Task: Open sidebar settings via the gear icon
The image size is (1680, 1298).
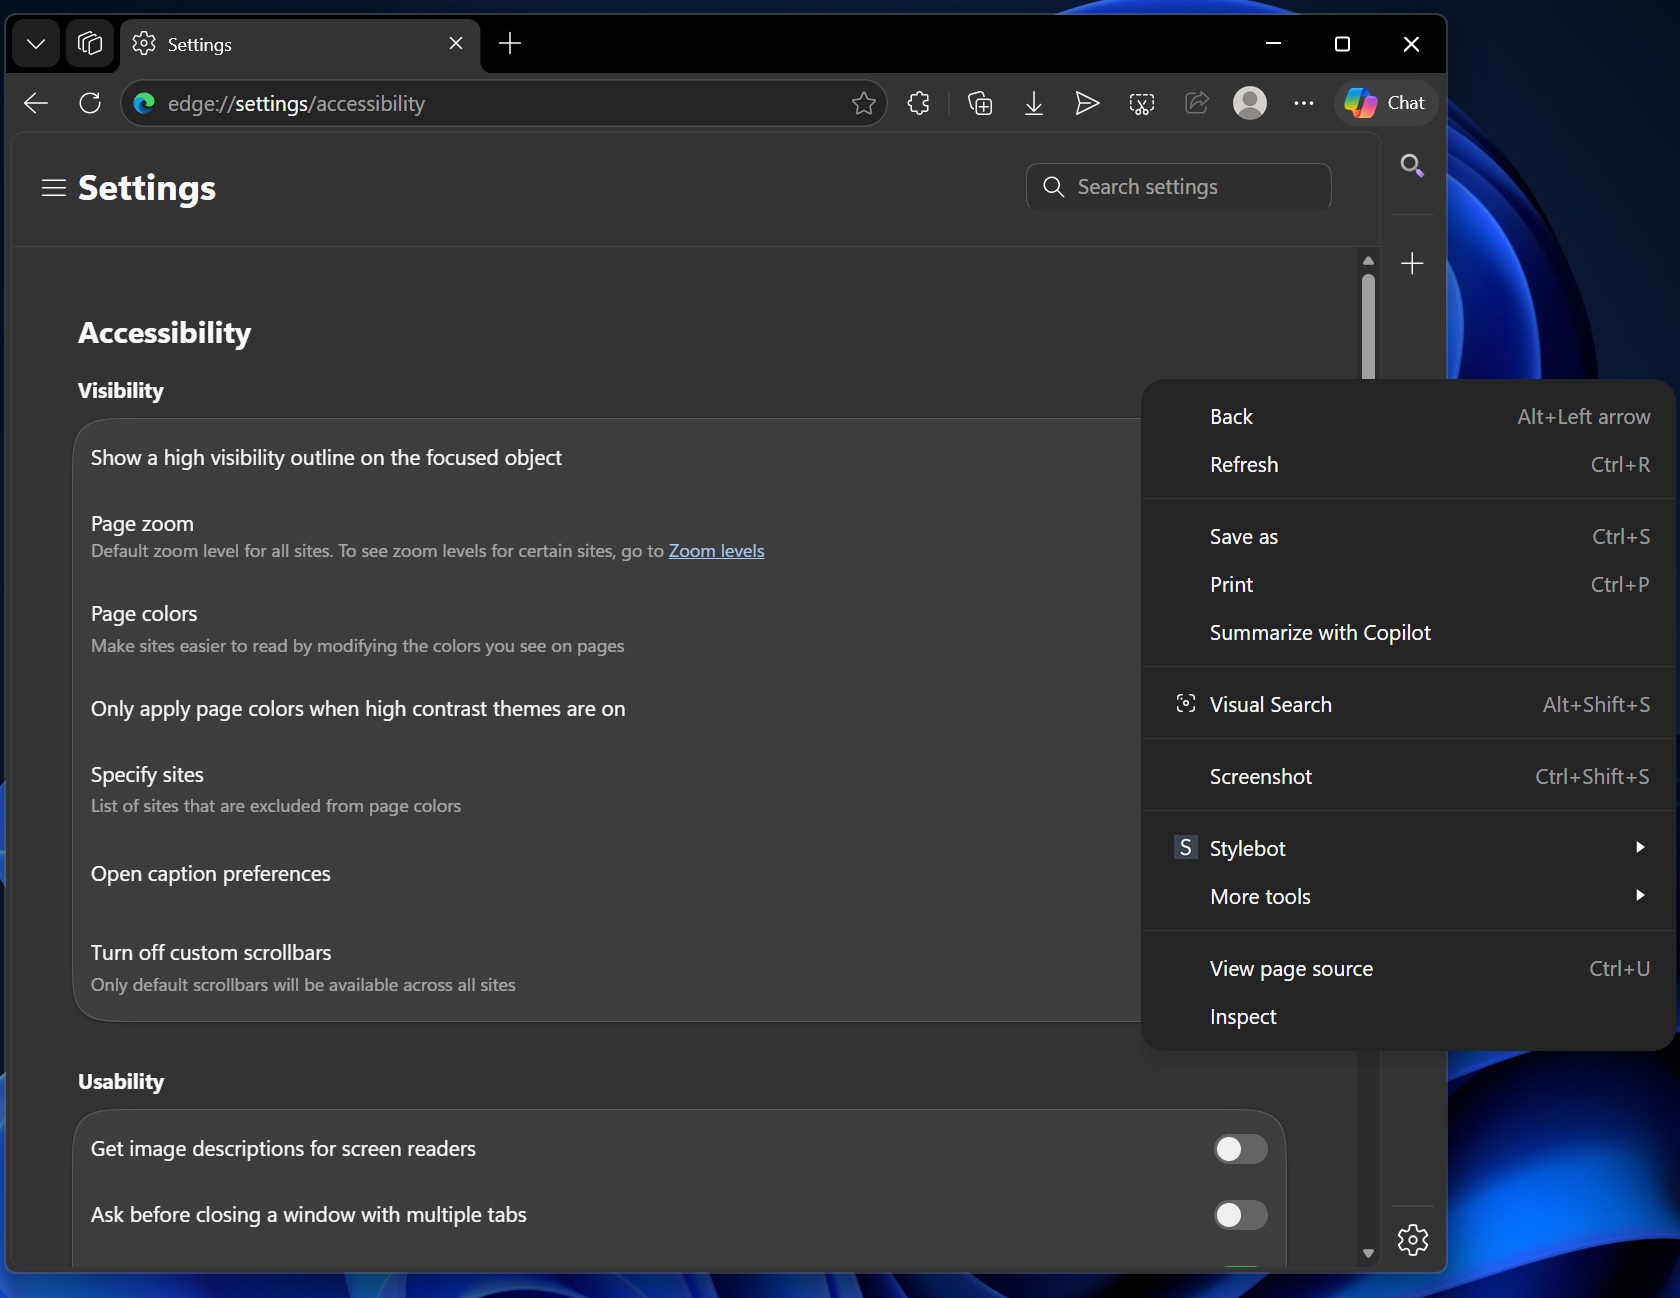Action: click(1411, 1240)
